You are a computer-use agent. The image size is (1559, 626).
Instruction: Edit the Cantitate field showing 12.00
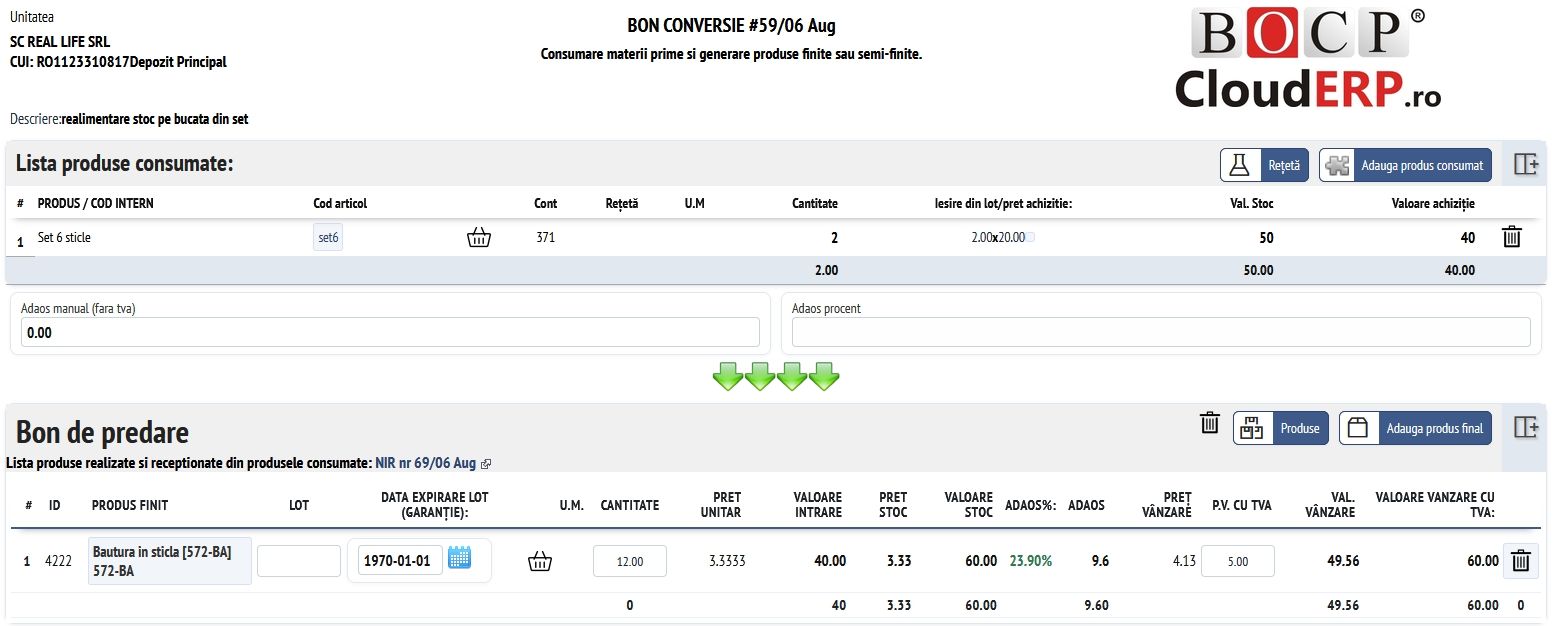(x=630, y=561)
